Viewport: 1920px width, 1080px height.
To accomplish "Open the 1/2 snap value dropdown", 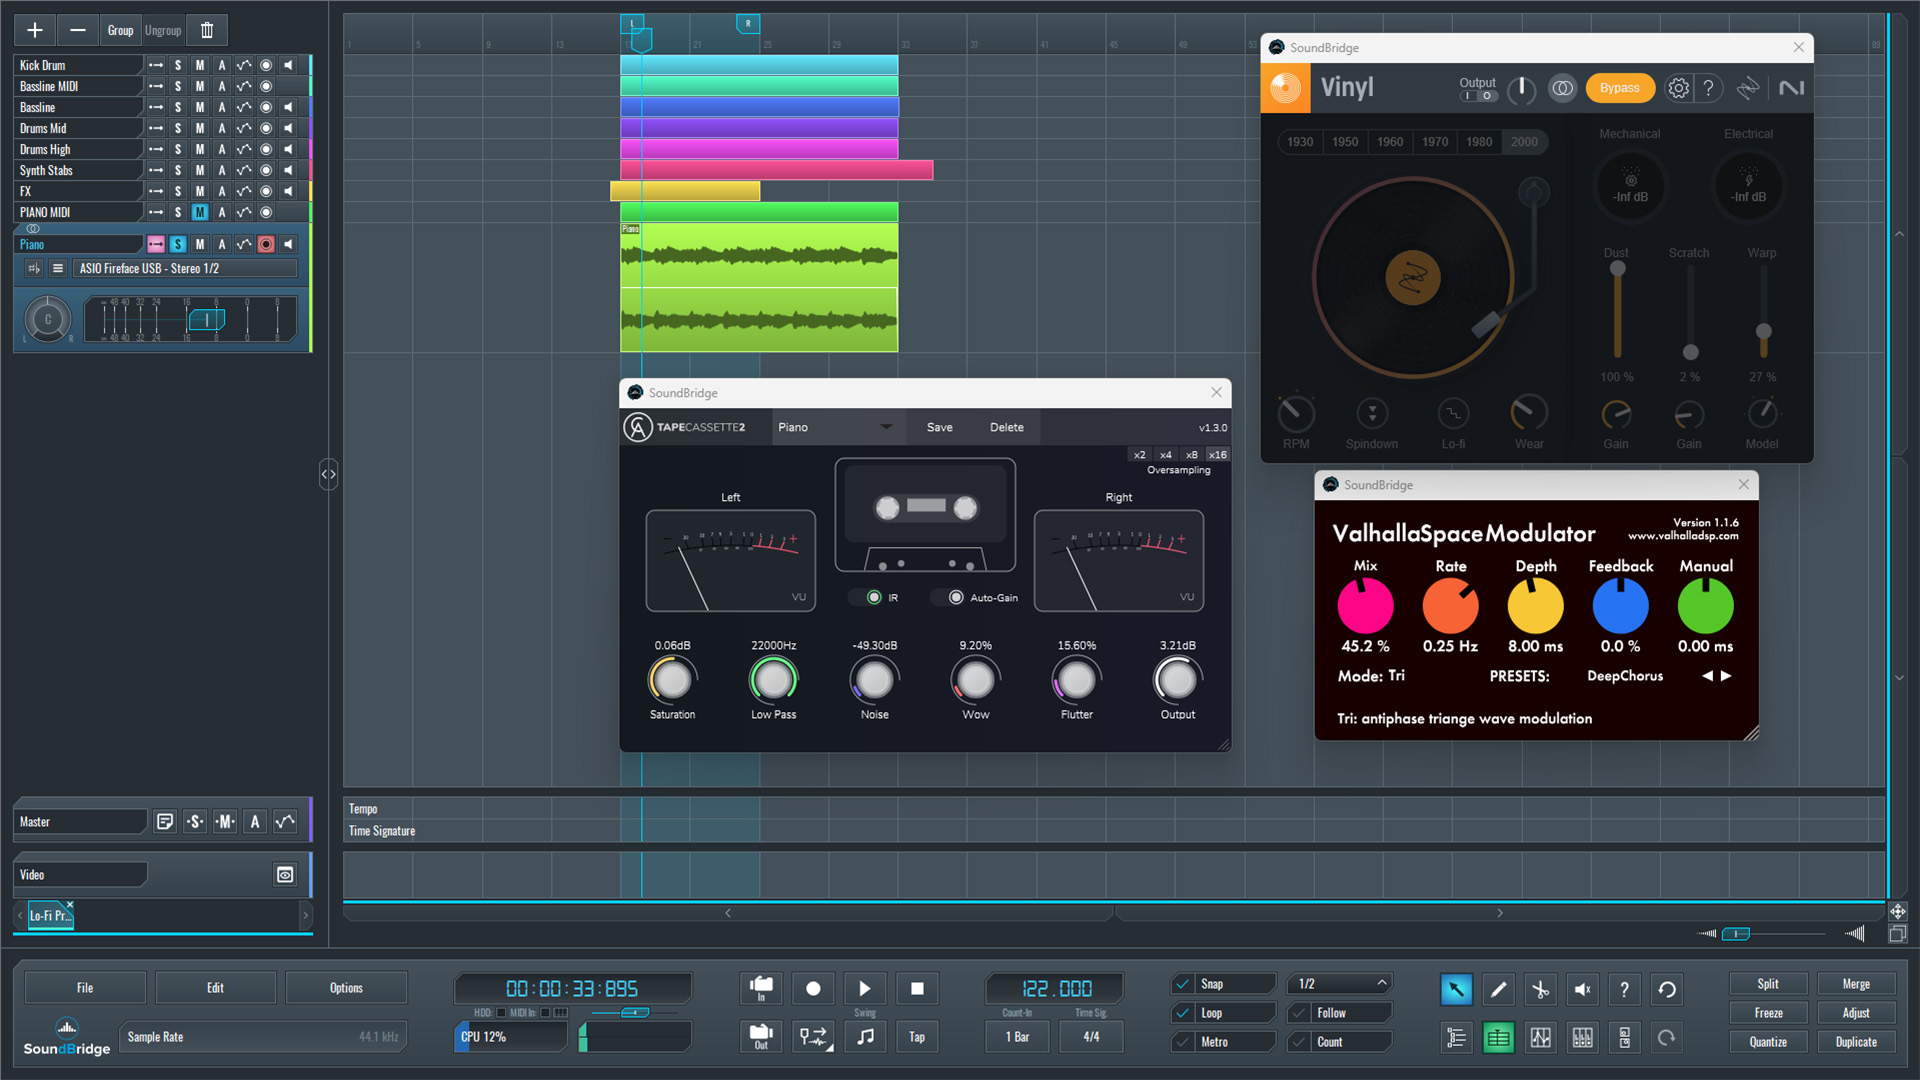I will (x=1341, y=984).
